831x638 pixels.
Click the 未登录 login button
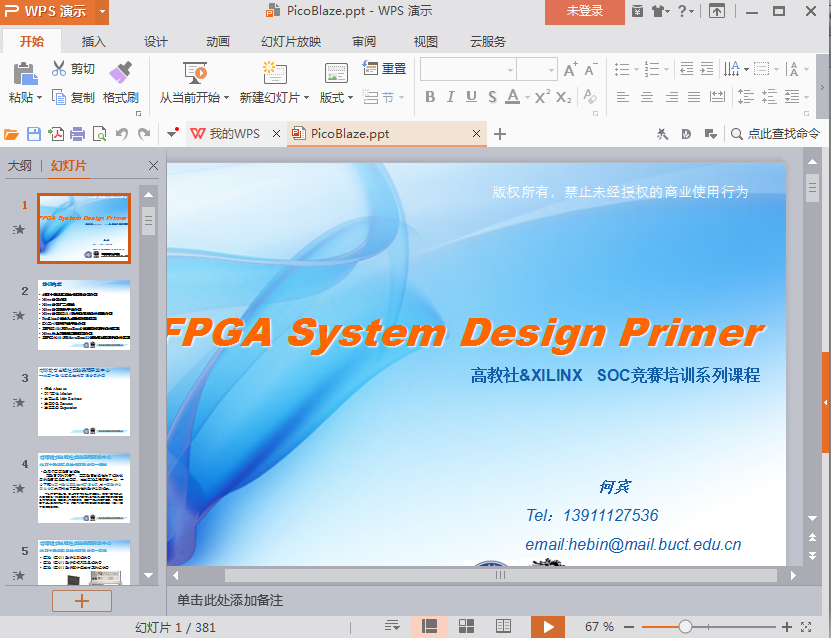[585, 11]
